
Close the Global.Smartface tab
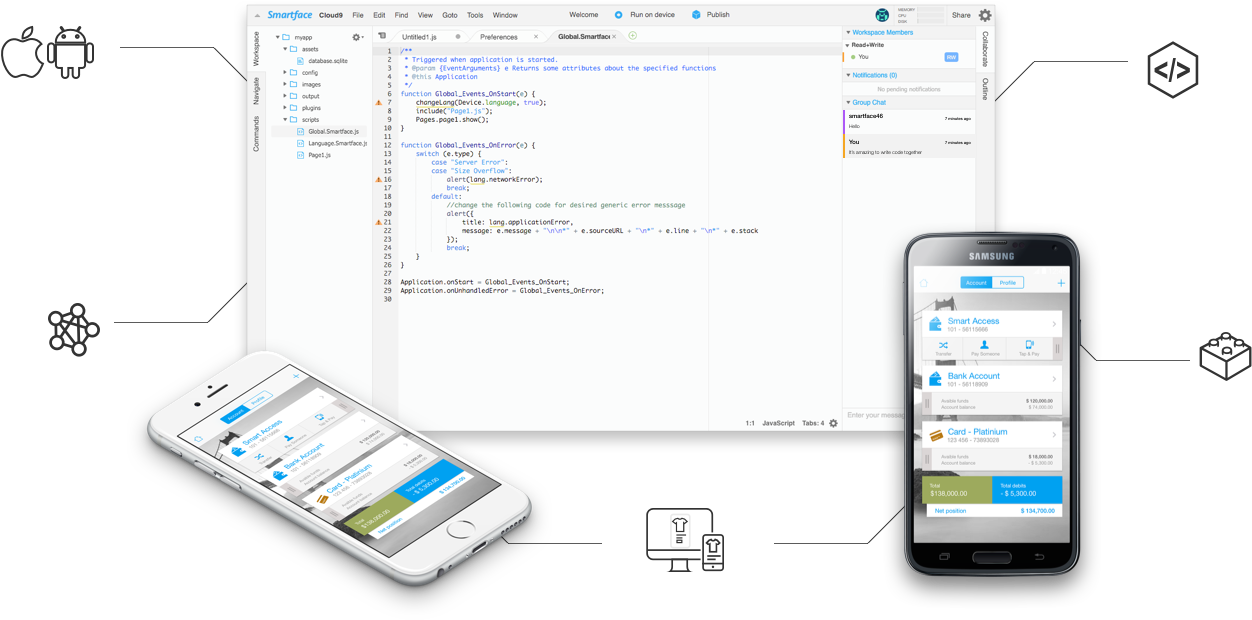[x=614, y=37]
